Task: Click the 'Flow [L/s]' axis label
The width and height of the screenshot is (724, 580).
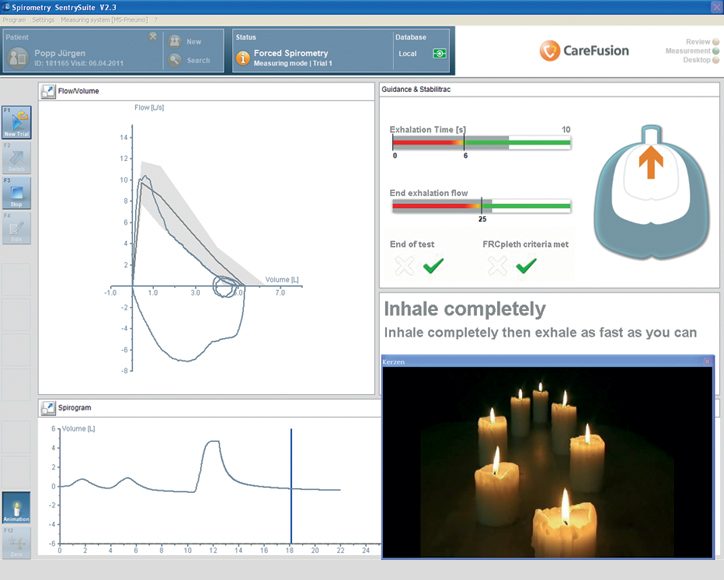Action: tap(149, 108)
